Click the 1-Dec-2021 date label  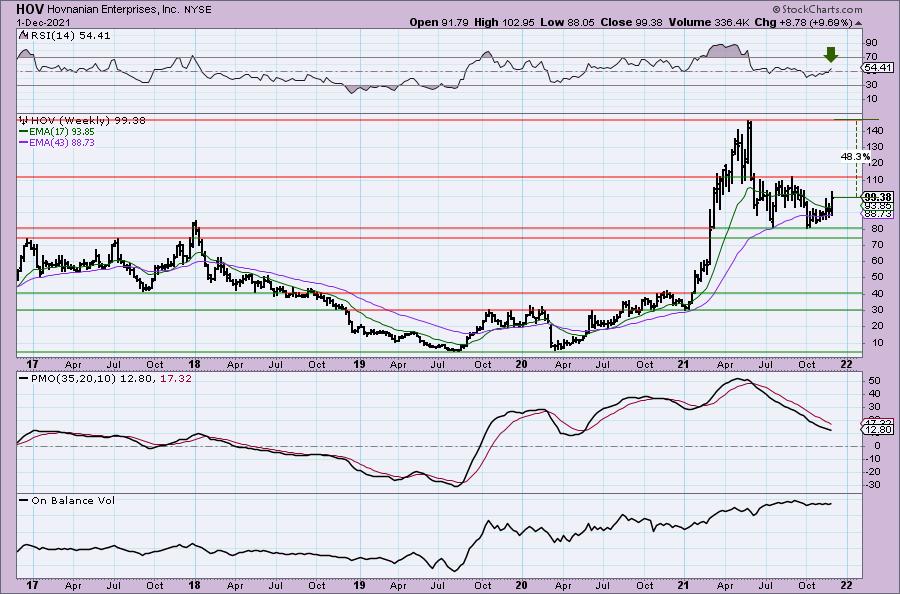(44, 22)
